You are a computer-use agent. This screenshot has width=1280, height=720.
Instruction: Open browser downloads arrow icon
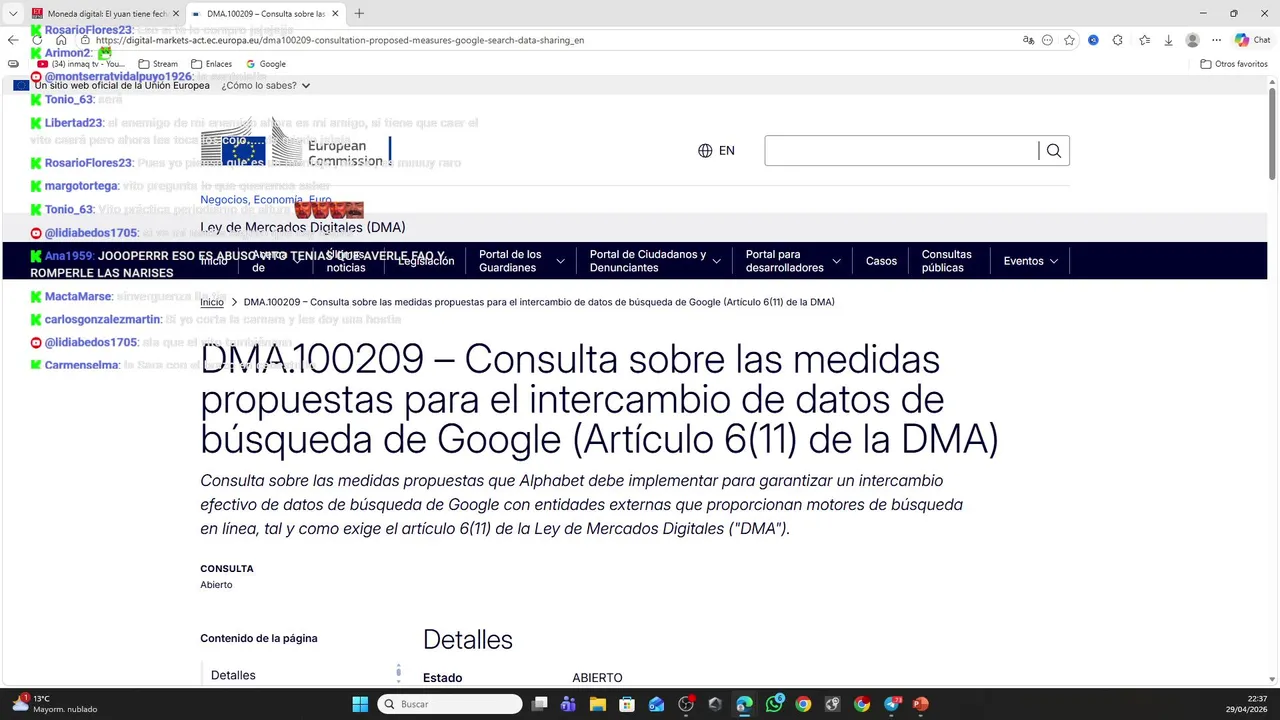1168,40
